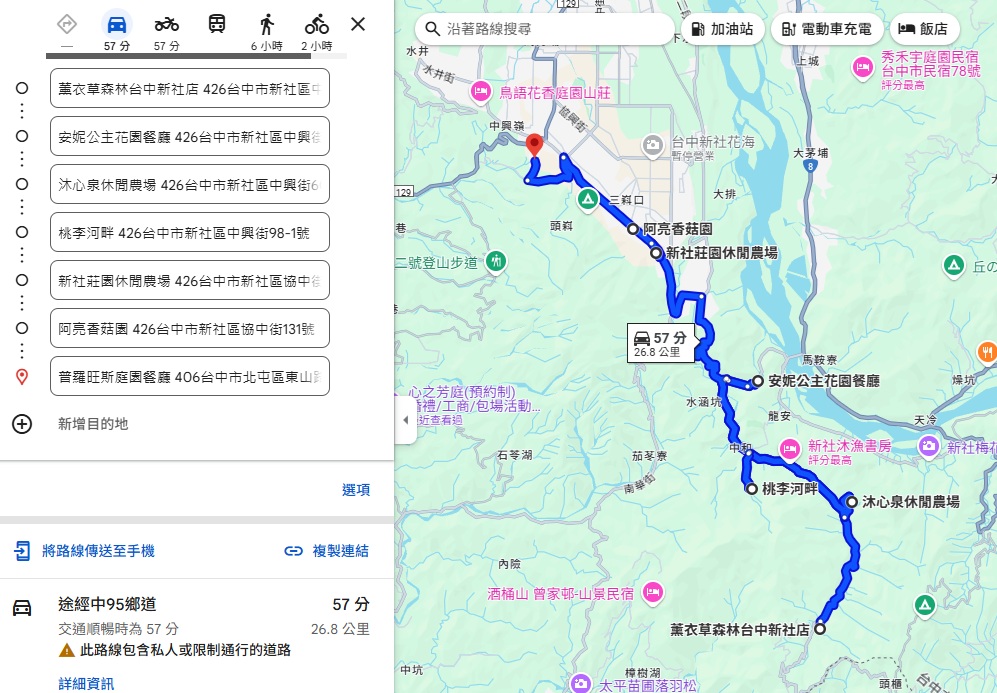Filter by 電動車充電 EV charging

(x=827, y=29)
